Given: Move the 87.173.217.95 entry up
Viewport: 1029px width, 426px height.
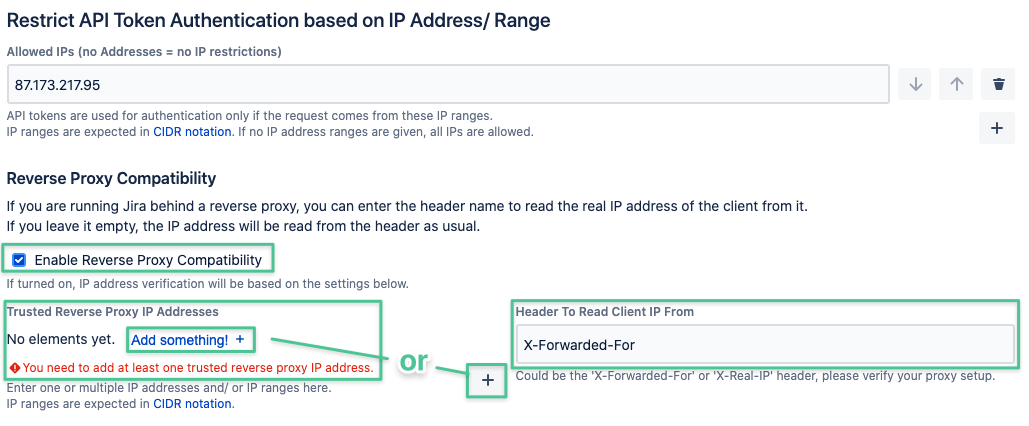Looking at the screenshot, I should [x=956, y=84].
